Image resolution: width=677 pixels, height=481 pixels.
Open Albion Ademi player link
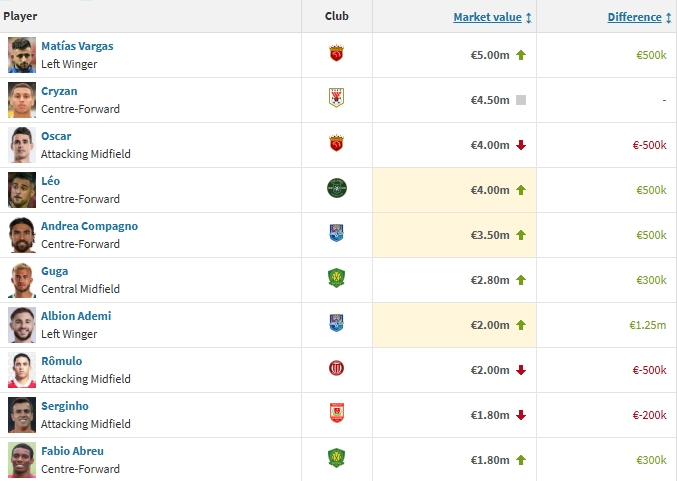76,316
